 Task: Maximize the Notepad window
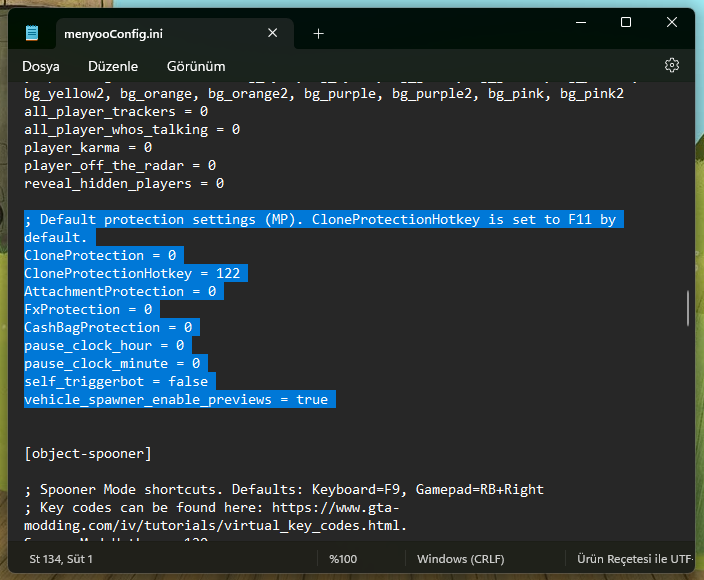(x=626, y=22)
